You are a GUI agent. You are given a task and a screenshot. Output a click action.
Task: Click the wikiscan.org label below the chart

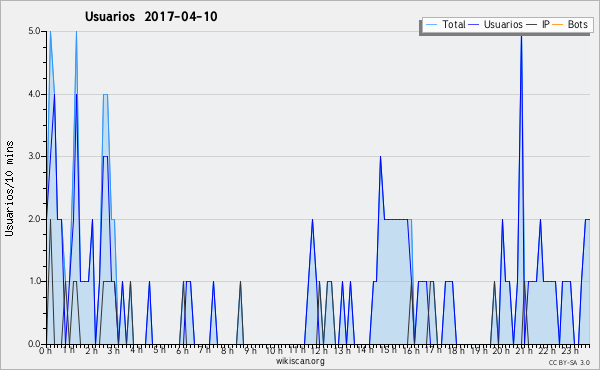click(300, 361)
